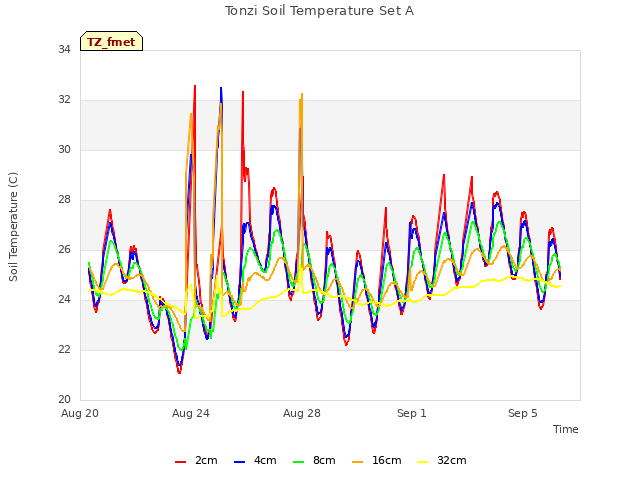
Task: Click the Aug 24 x-axis tick label
Action: pyautogui.click(x=191, y=413)
